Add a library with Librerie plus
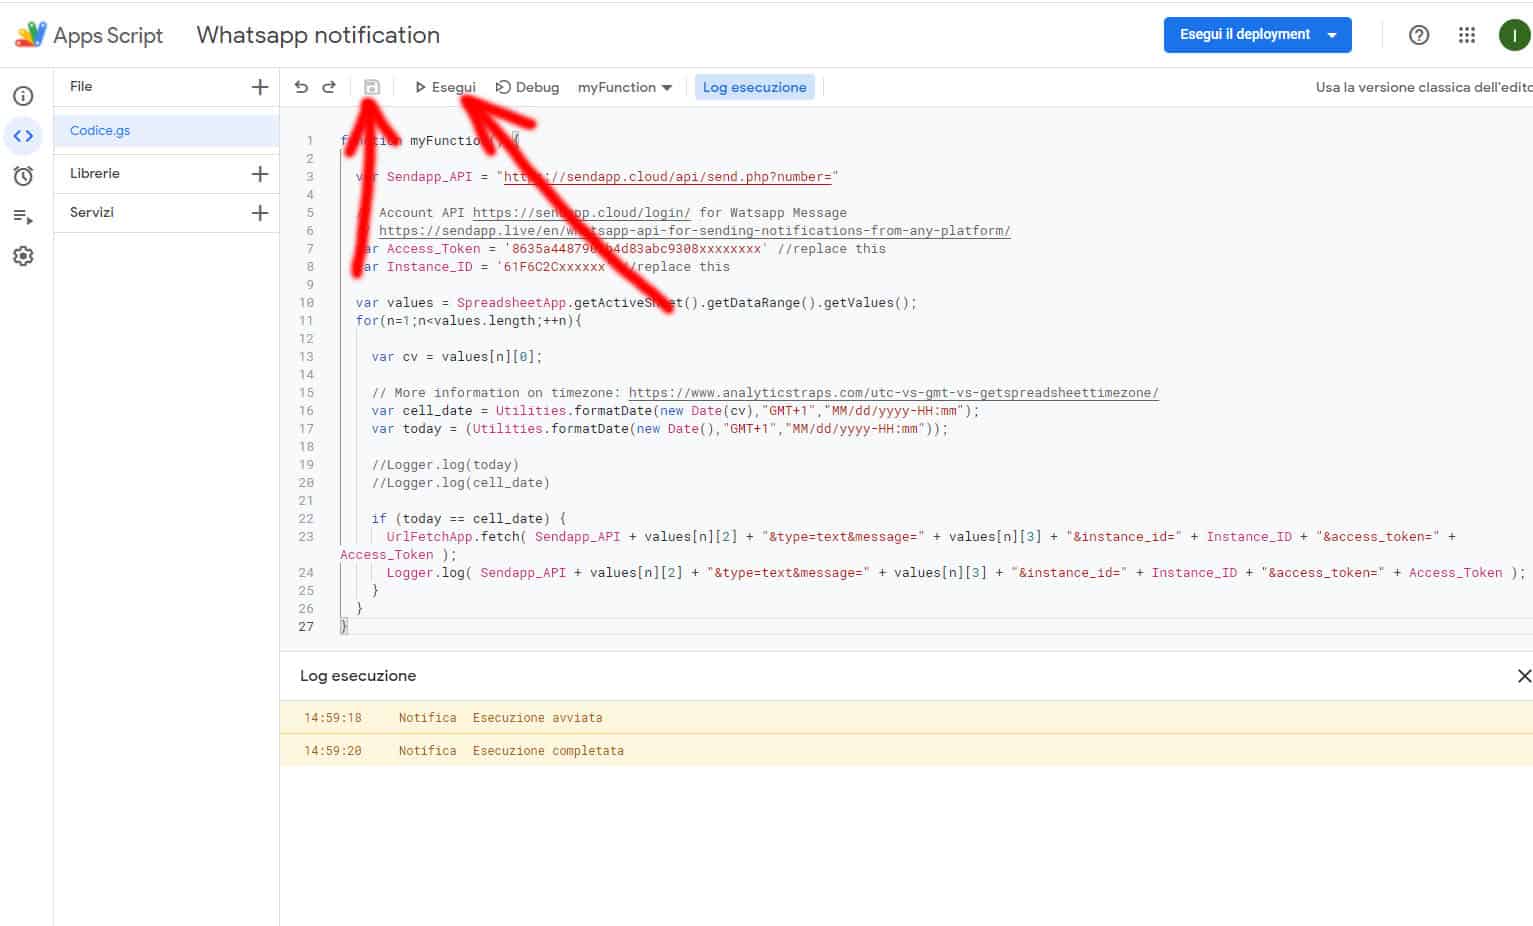 pyautogui.click(x=260, y=174)
